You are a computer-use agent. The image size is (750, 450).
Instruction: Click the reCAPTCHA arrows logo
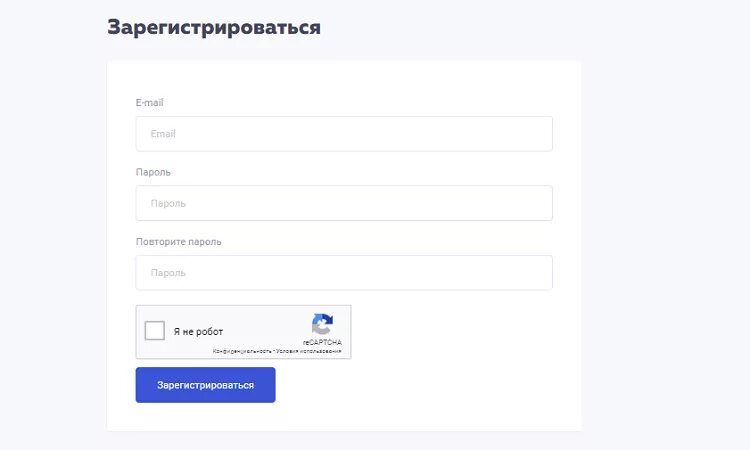point(322,324)
